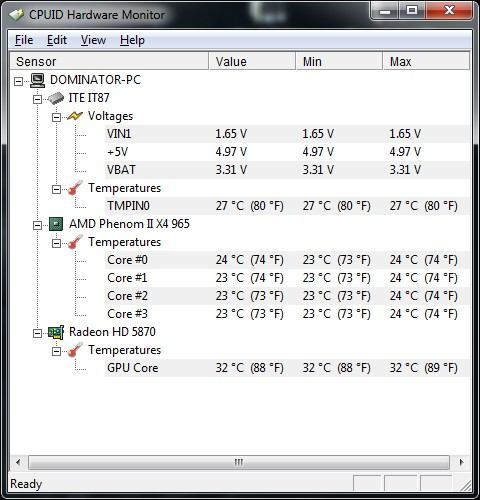
Task: Select the DOMINATOR-PC tree label
Action: (x=95, y=80)
